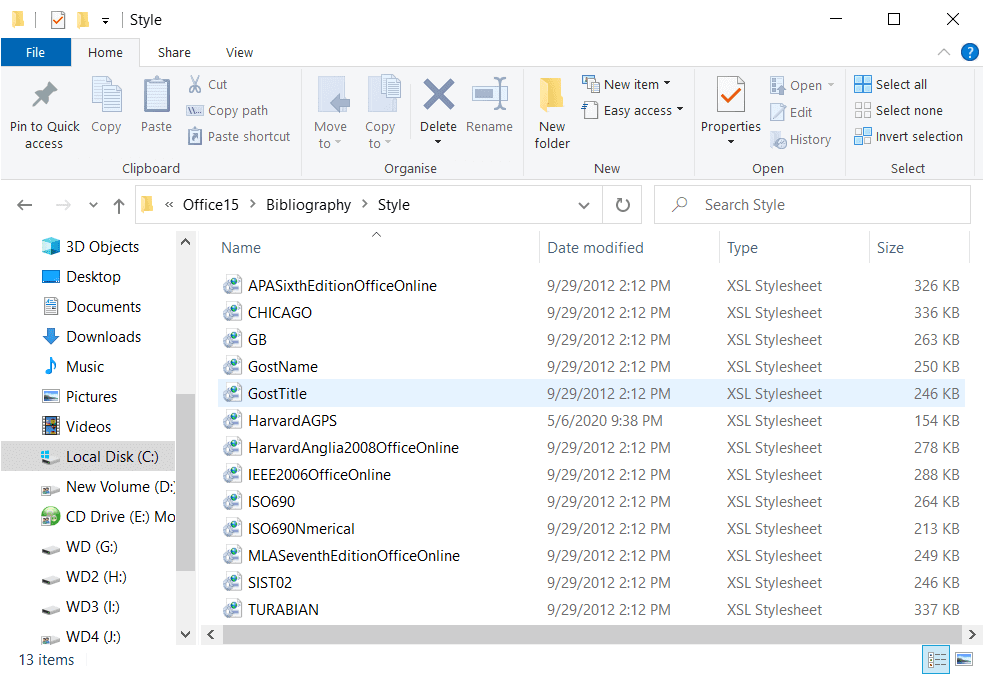Screen dimensions: 984x675
Task: Sort by the Type column header
Action: click(x=794, y=248)
